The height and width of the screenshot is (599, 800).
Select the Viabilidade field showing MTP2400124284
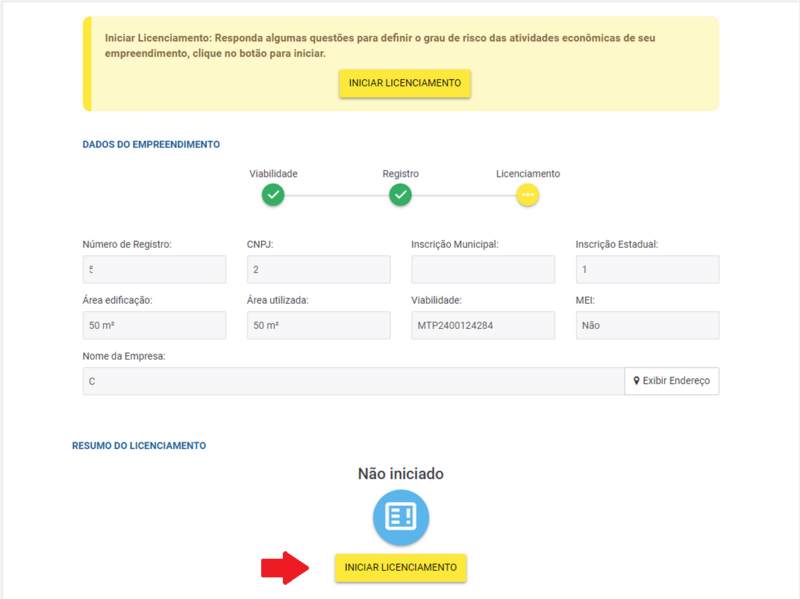(x=482, y=325)
